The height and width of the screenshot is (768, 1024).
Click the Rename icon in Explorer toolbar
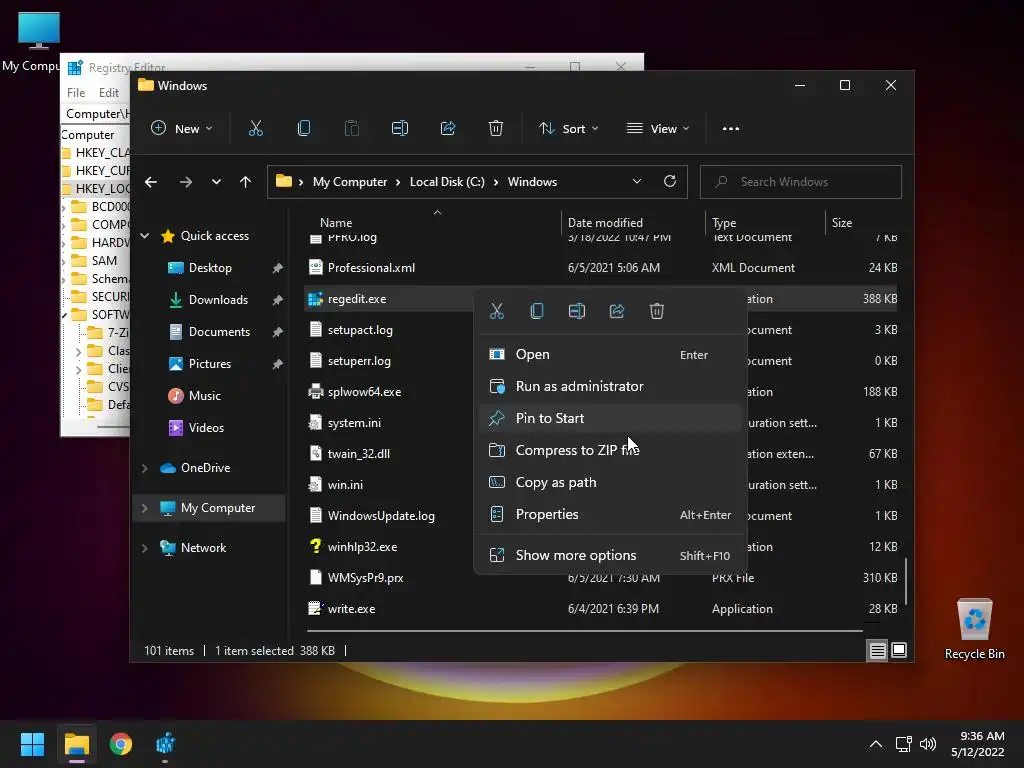[x=400, y=129]
